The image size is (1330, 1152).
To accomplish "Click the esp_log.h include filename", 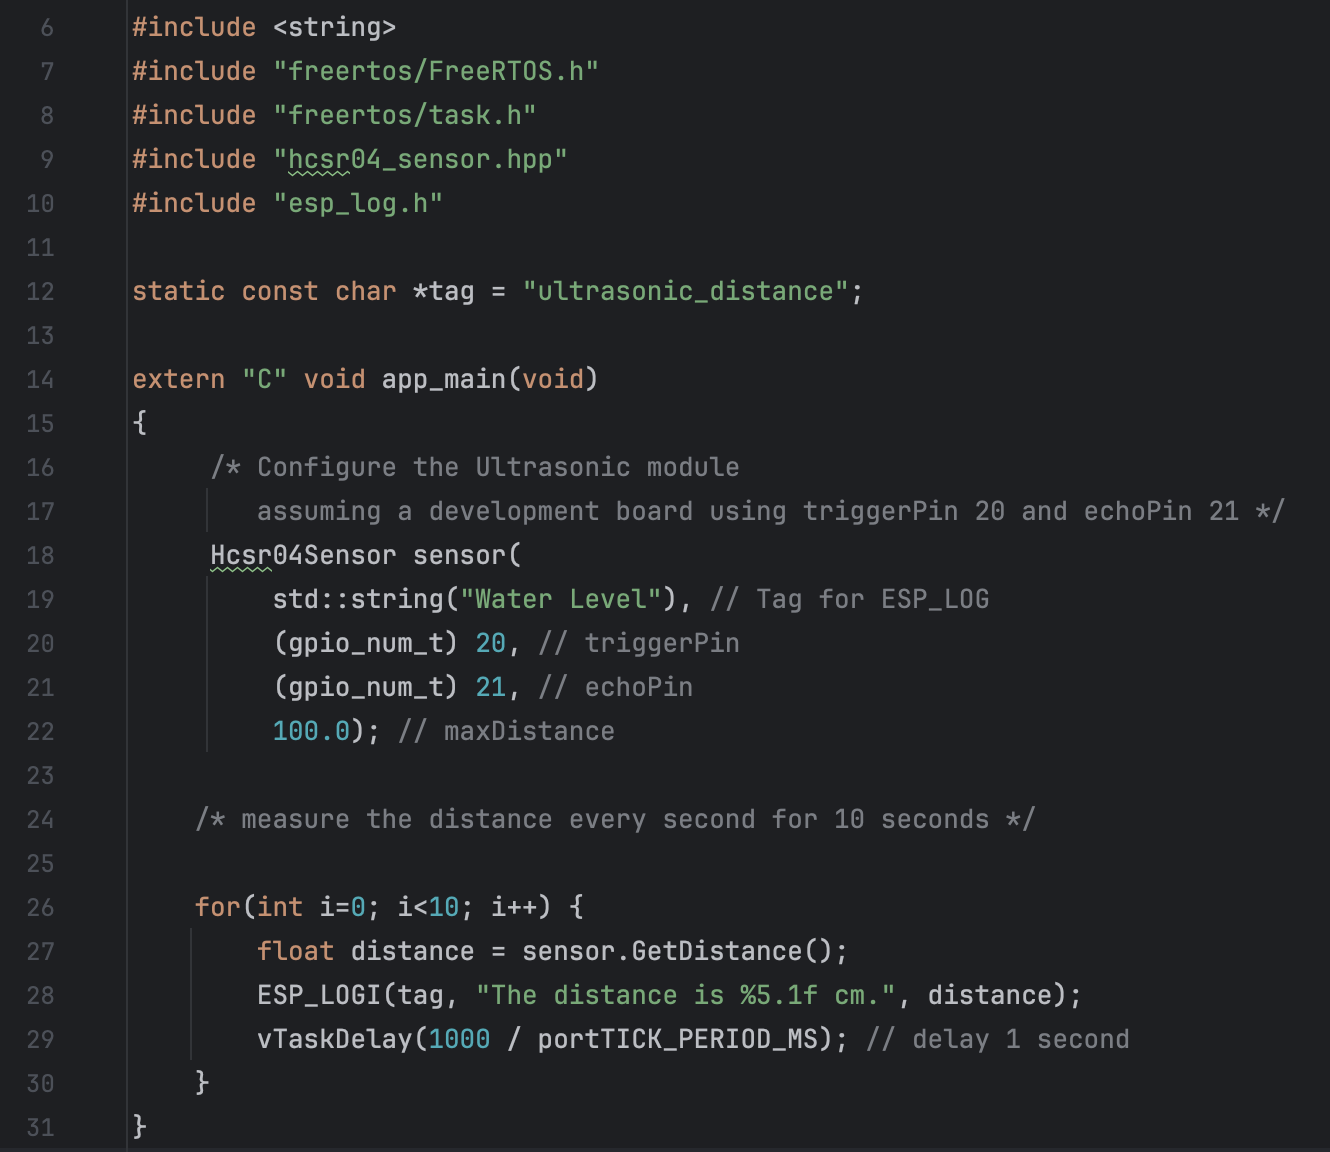I will click(358, 204).
